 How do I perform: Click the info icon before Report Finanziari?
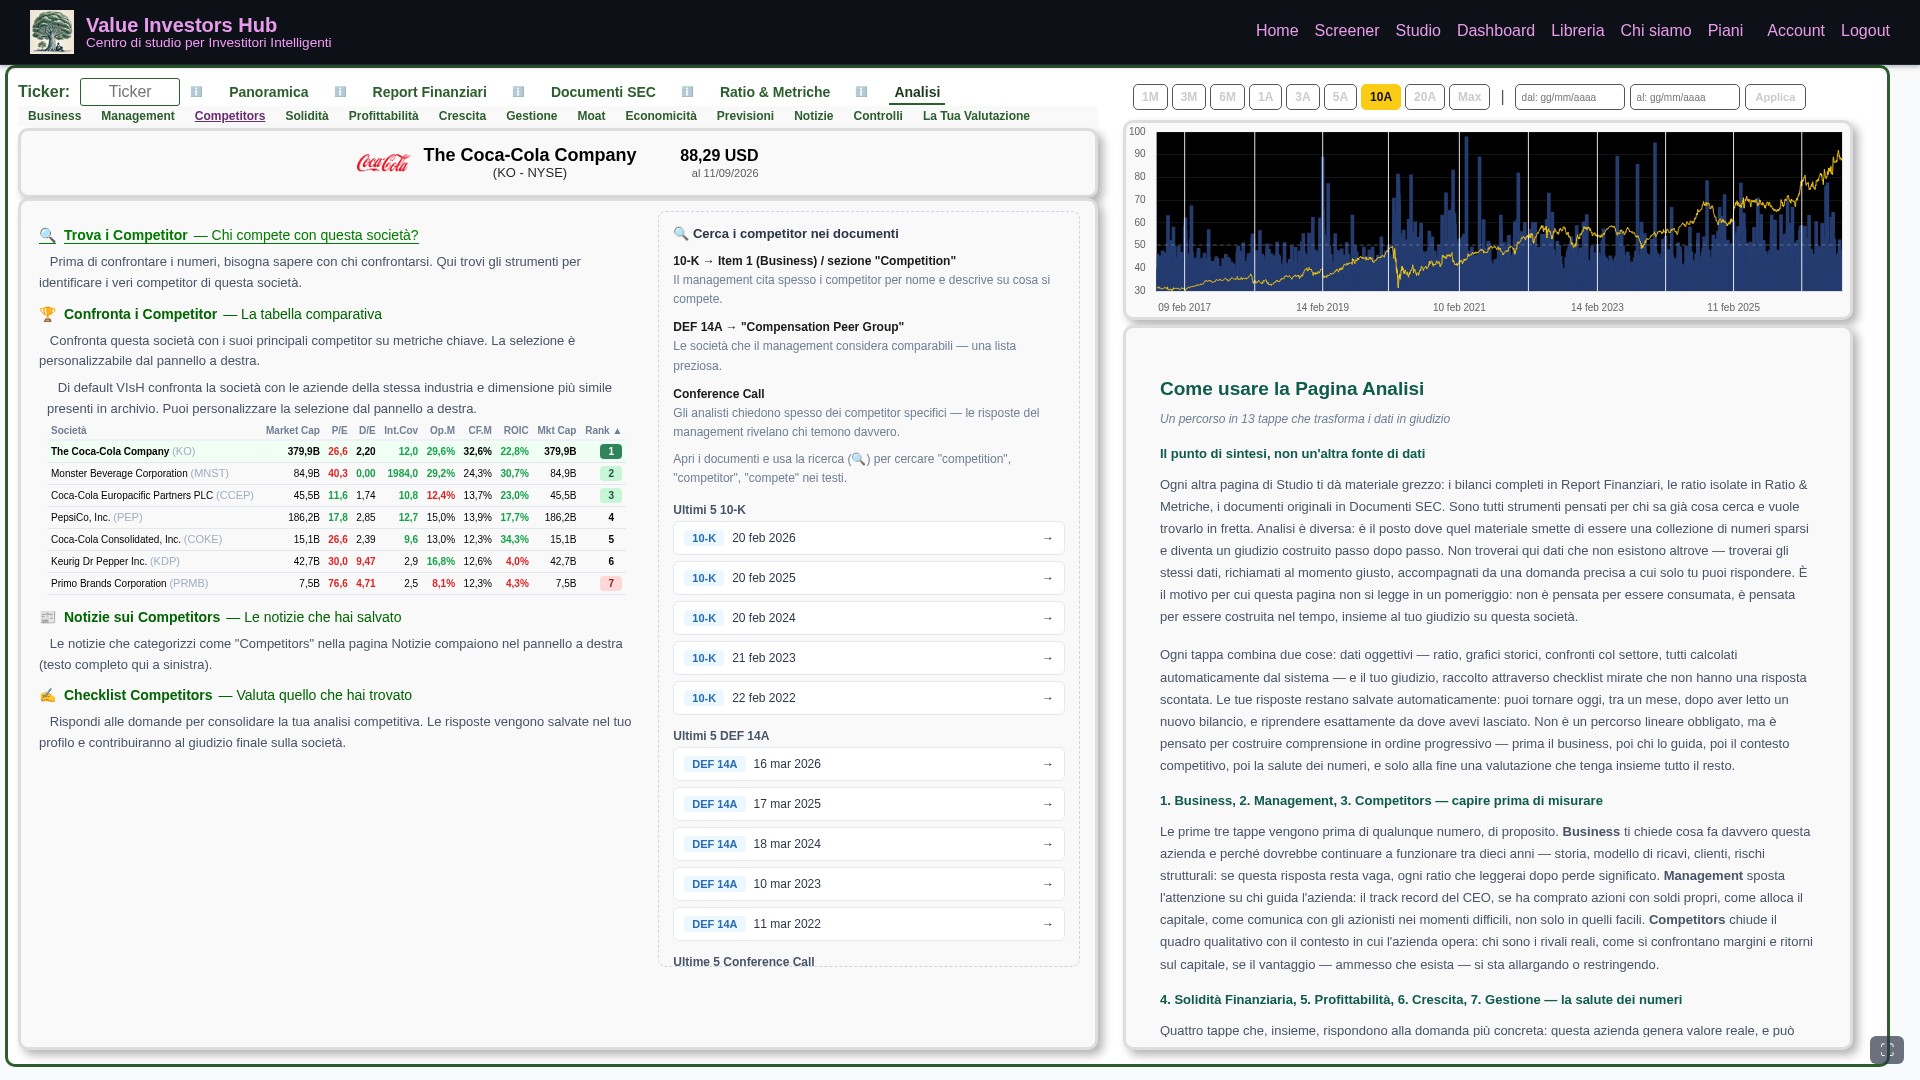[x=341, y=92]
